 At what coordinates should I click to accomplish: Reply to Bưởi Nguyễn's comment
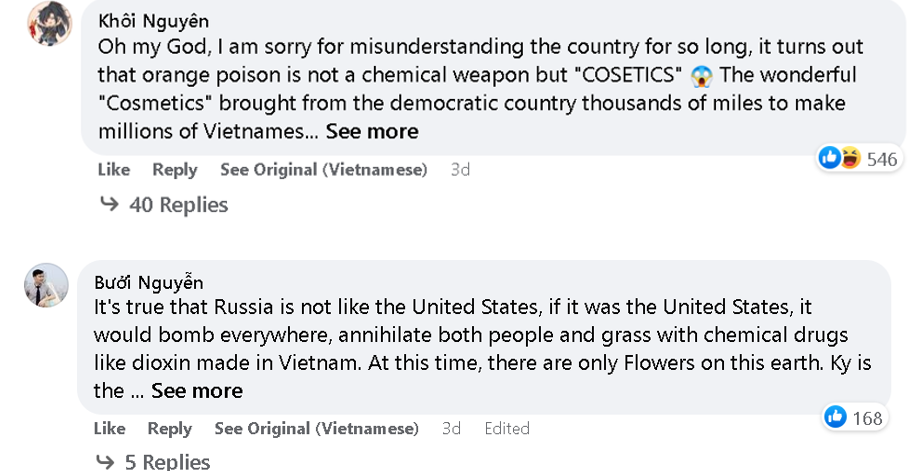click(169, 428)
